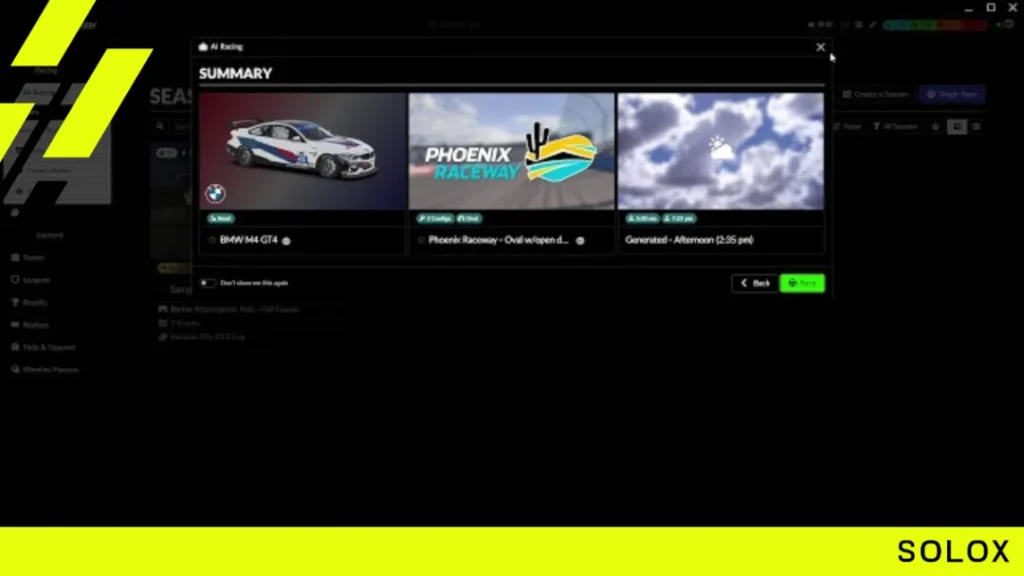Screen dimensions: 1024x576
Task: Open the cloudy weather thumbnail
Action: (x=720, y=151)
